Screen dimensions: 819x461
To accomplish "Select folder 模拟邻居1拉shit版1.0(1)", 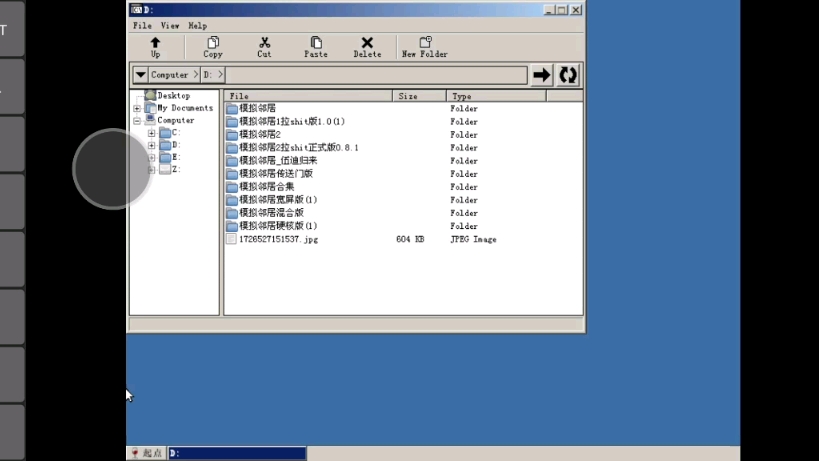I will point(292,121).
